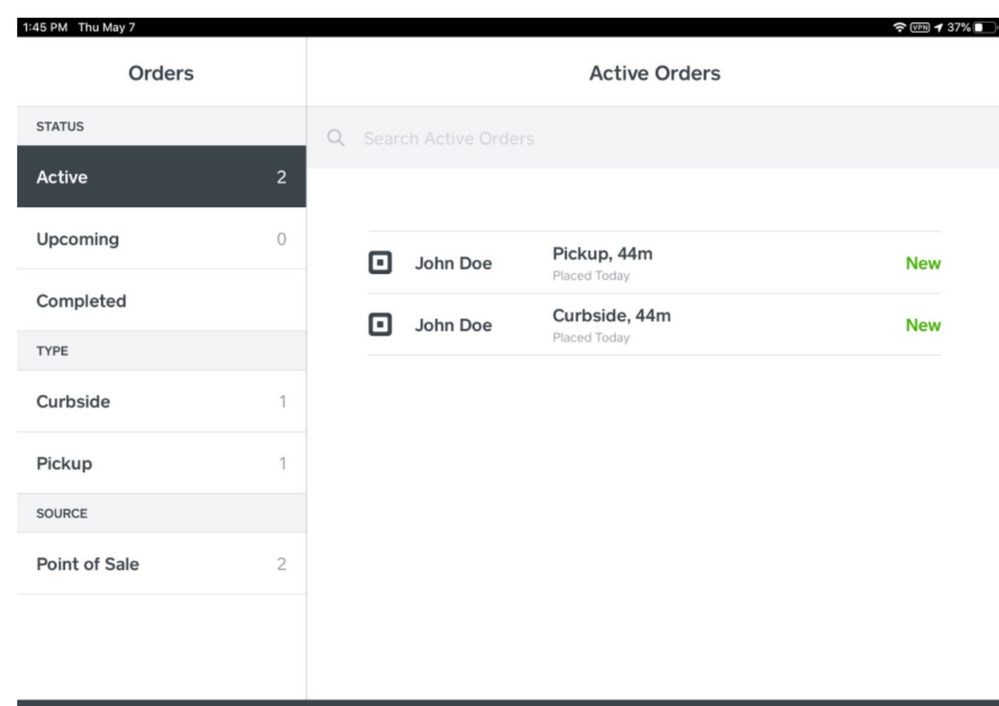Click the Active Orders heading
Viewport: 999px width, 706px height.
pyautogui.click(x=654, y=73)
